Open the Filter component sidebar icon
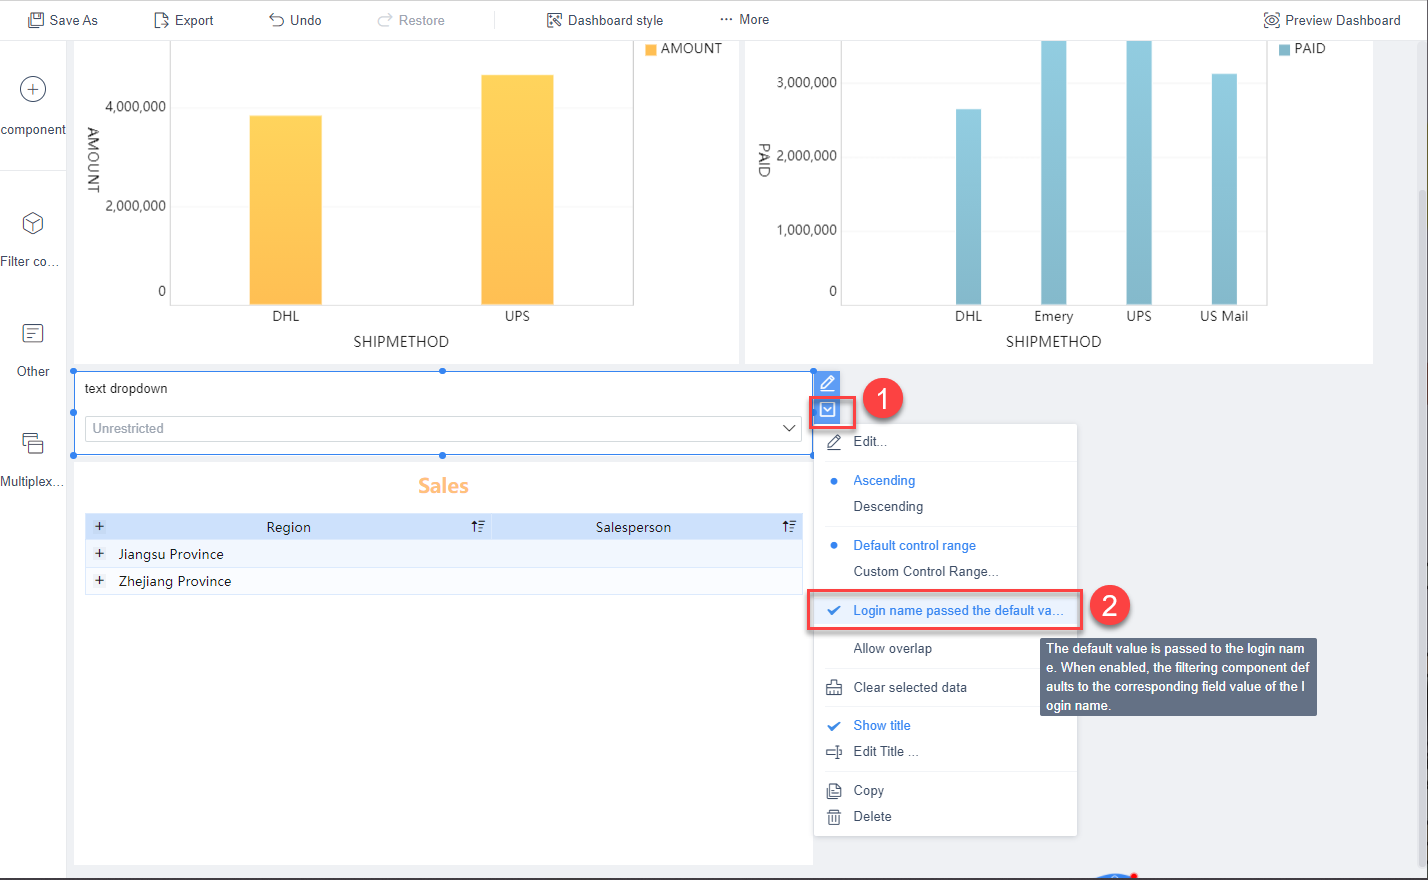 33,222
